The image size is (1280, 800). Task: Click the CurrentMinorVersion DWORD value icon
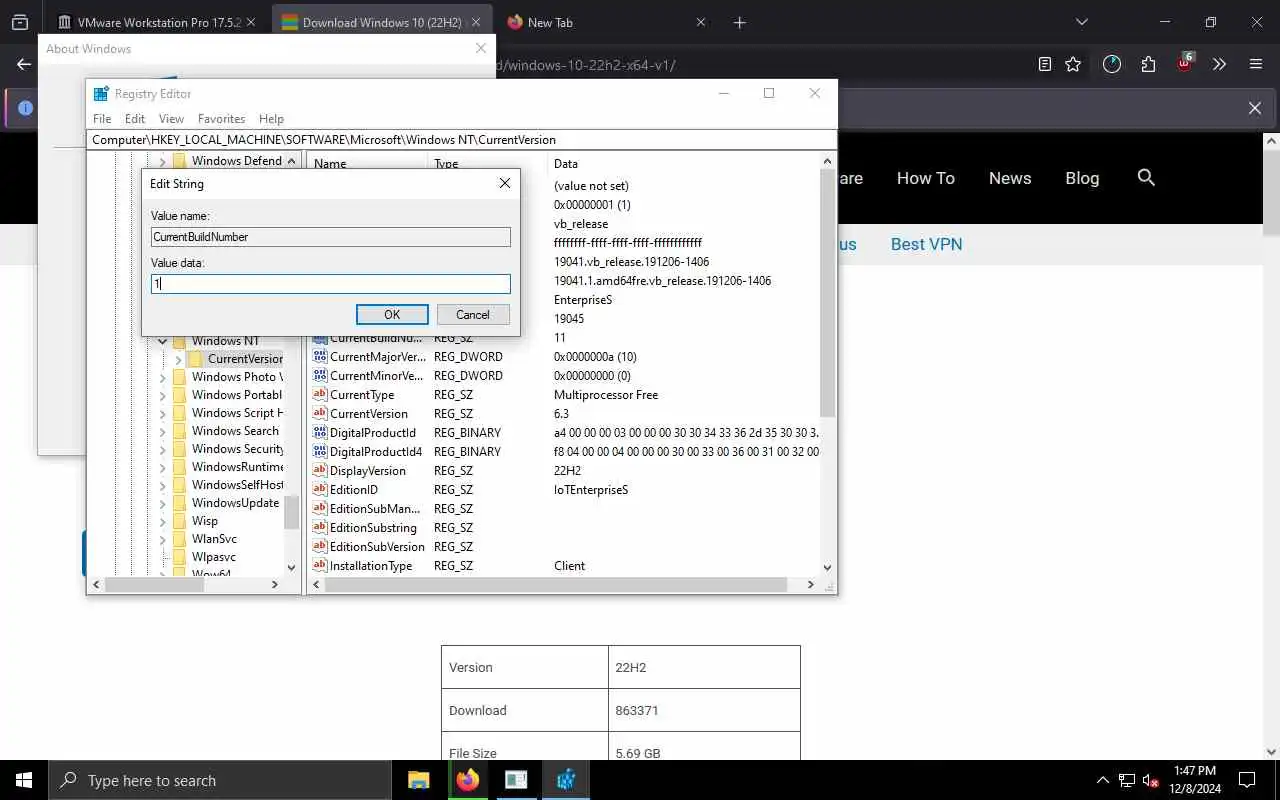pyautogui.click(x=320, y=375)
